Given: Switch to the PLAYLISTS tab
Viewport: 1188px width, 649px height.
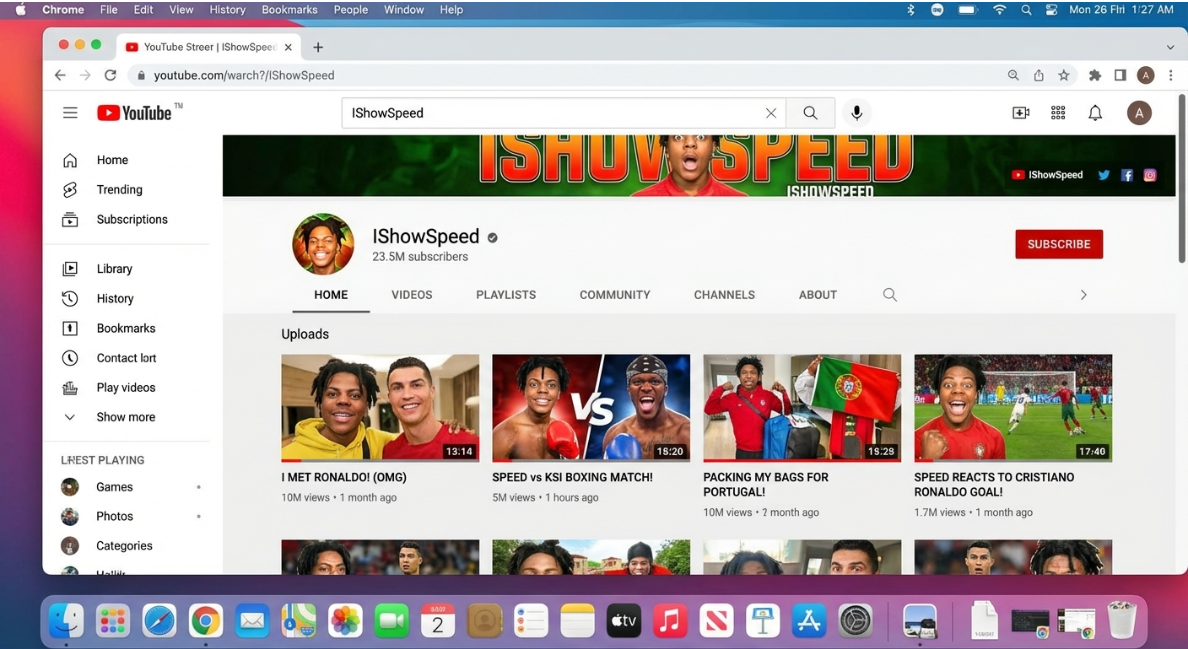Looking at the screenshot, I should click(x=505, y=295).
